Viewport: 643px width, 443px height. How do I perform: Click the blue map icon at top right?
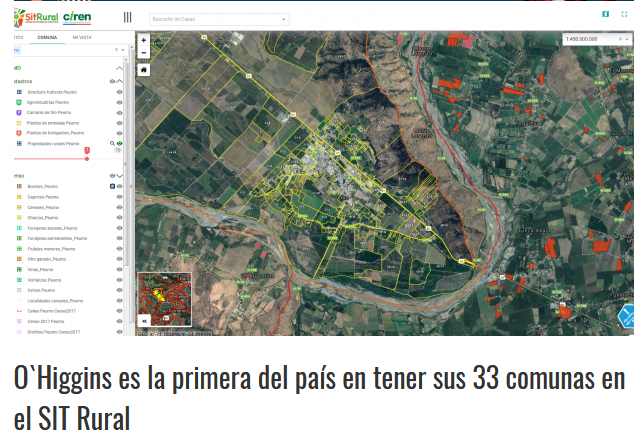[605, 14]
